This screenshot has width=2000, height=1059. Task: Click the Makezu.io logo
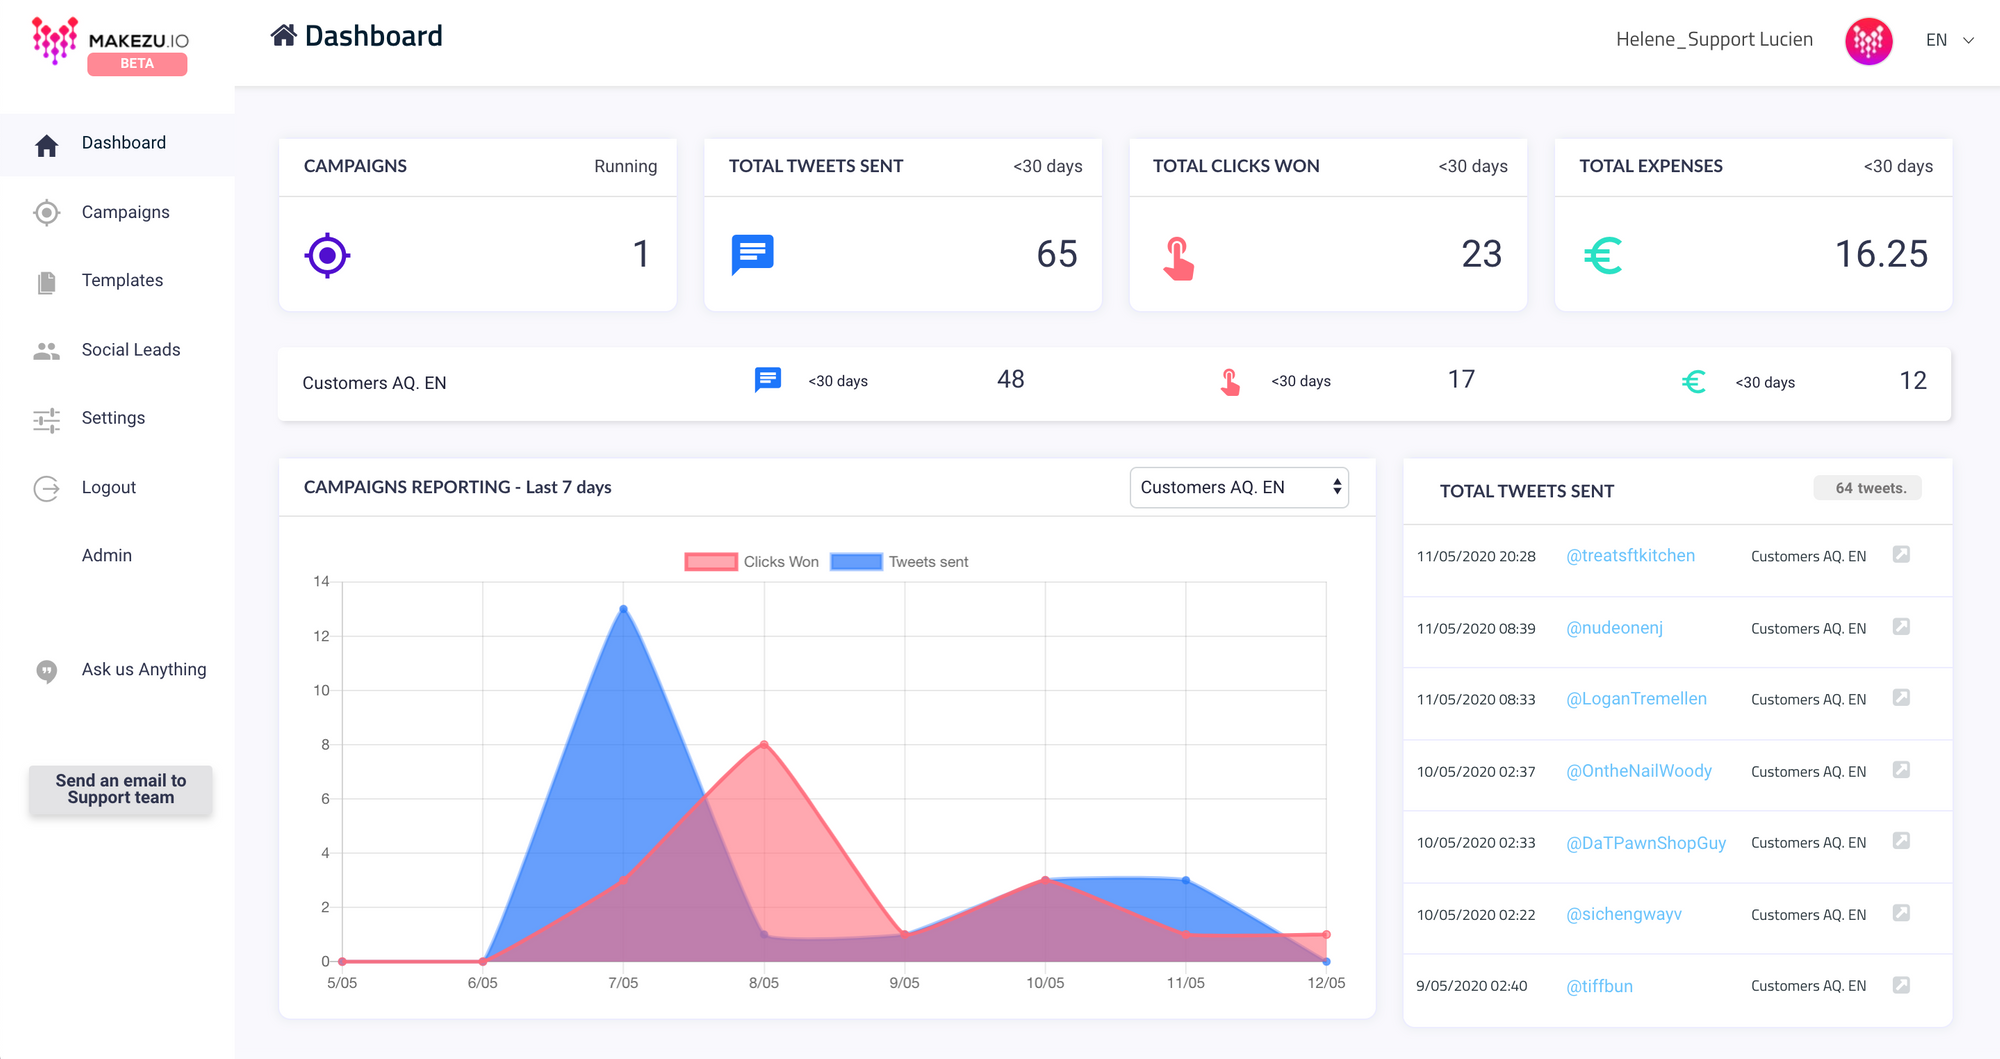pos(110,45)
